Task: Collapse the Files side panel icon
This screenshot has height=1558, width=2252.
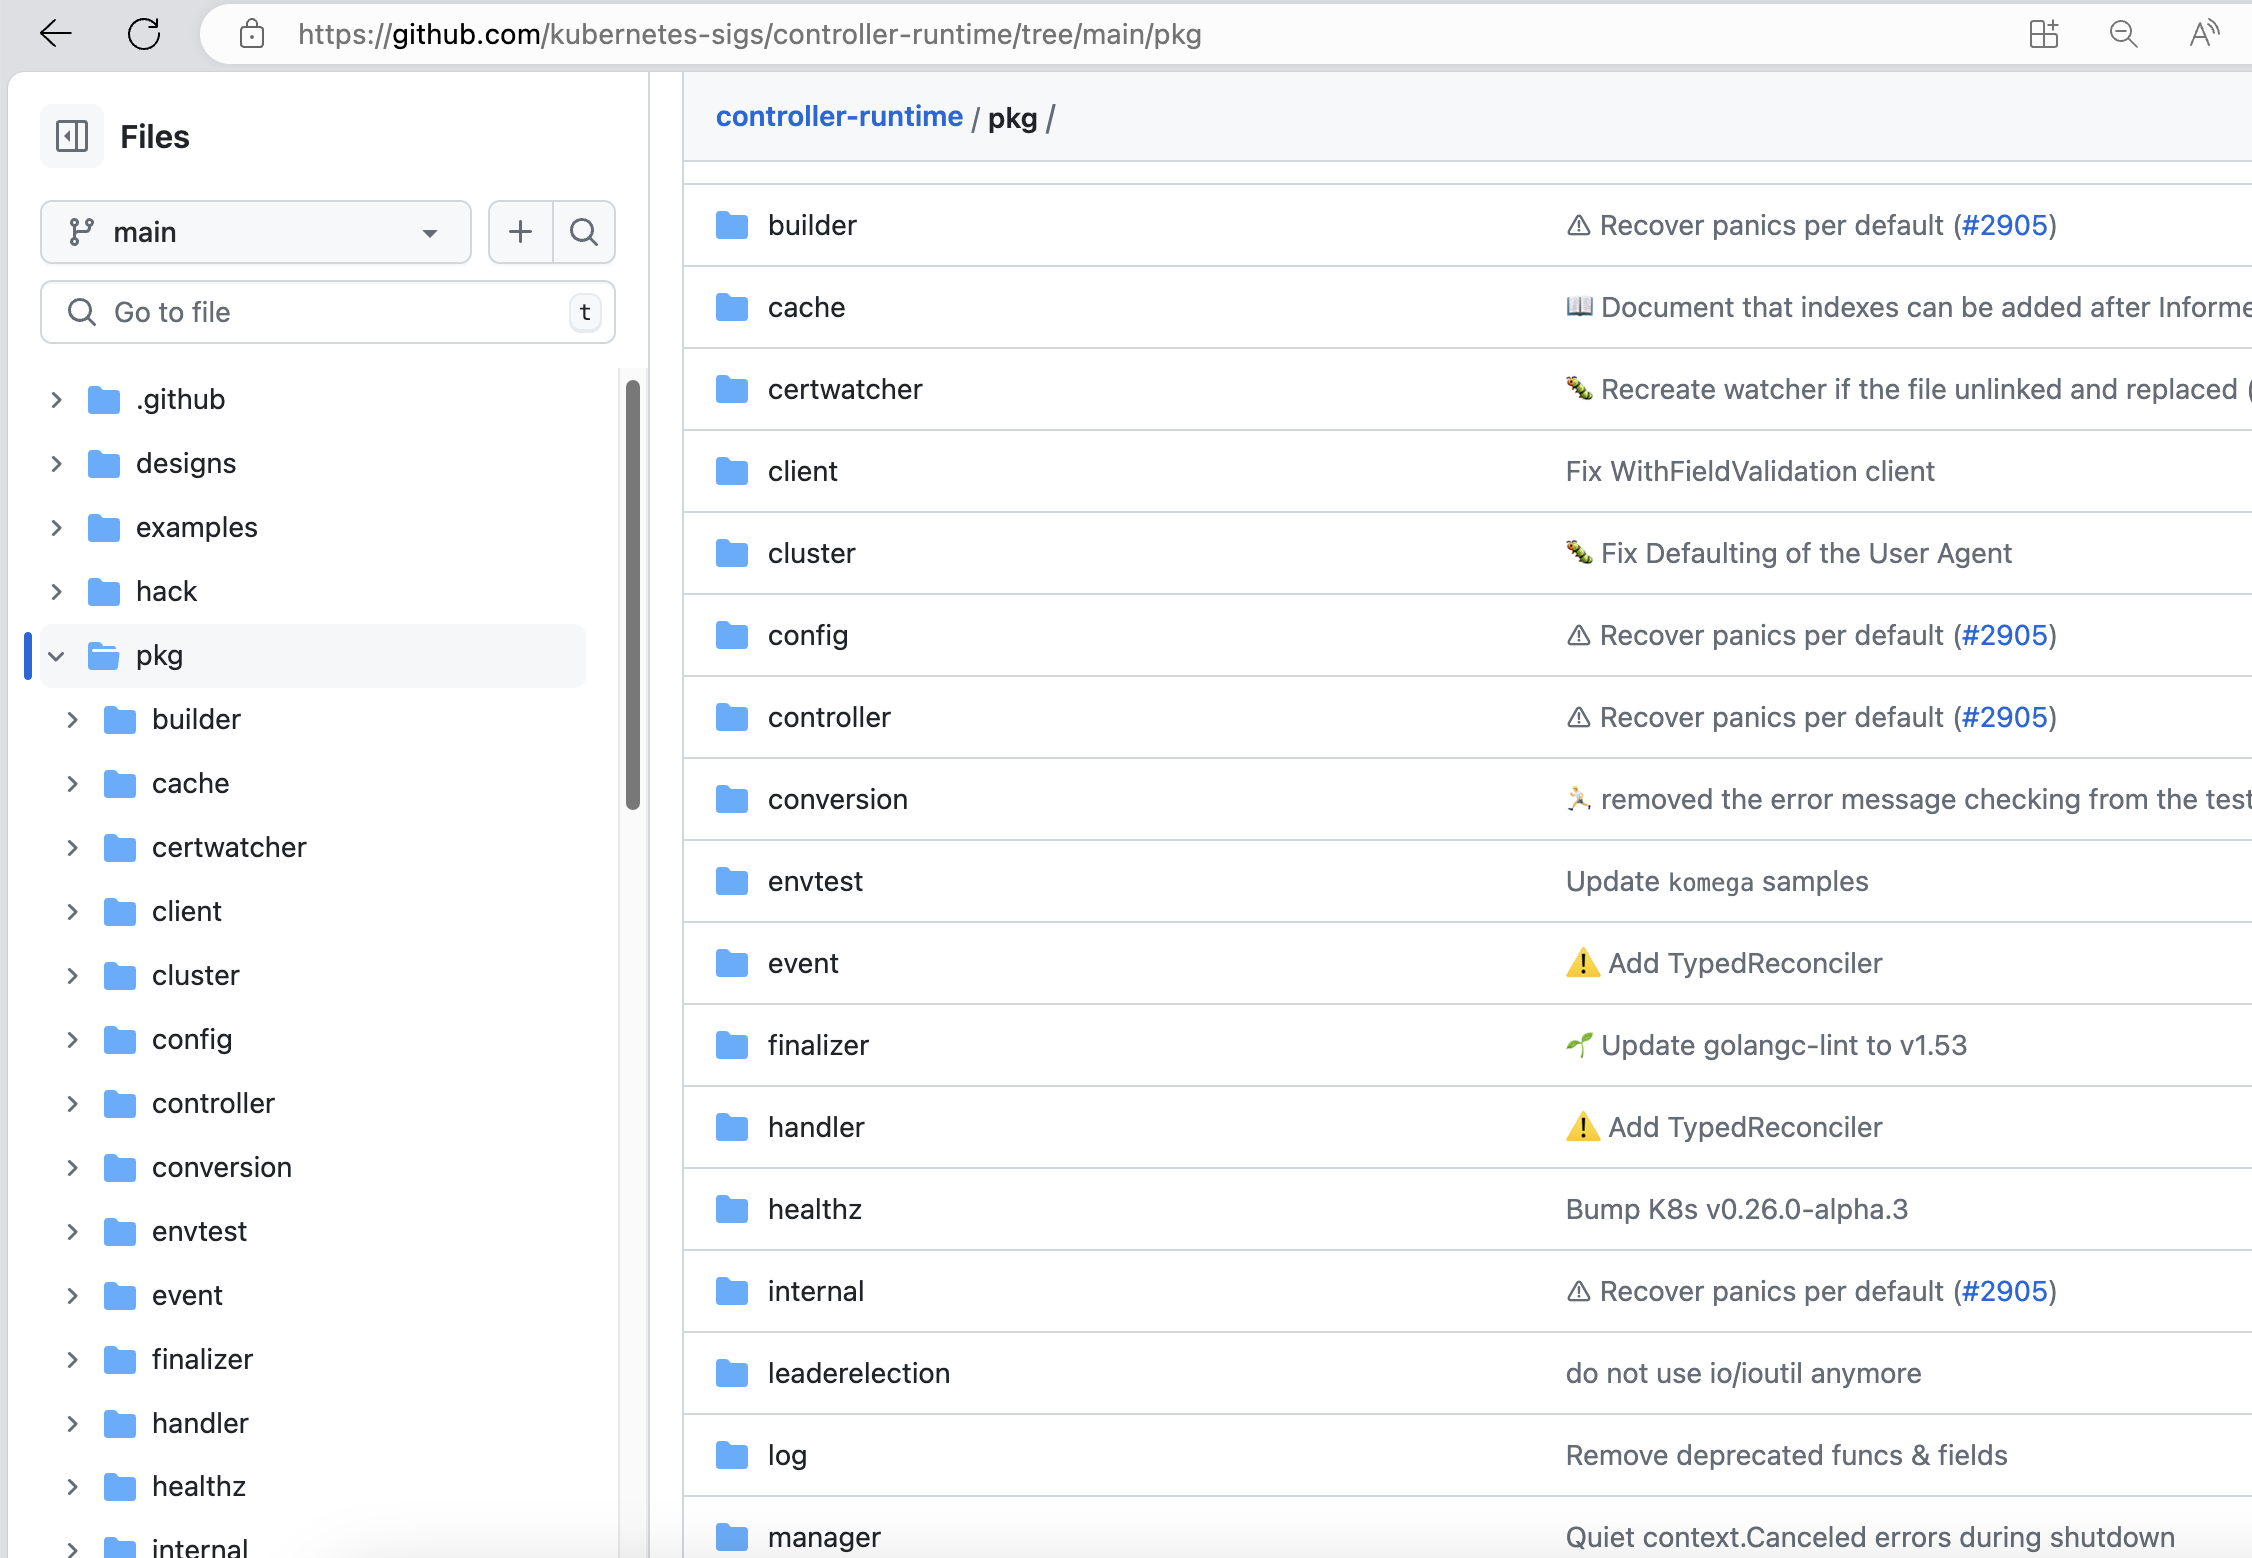Action: 72,136
